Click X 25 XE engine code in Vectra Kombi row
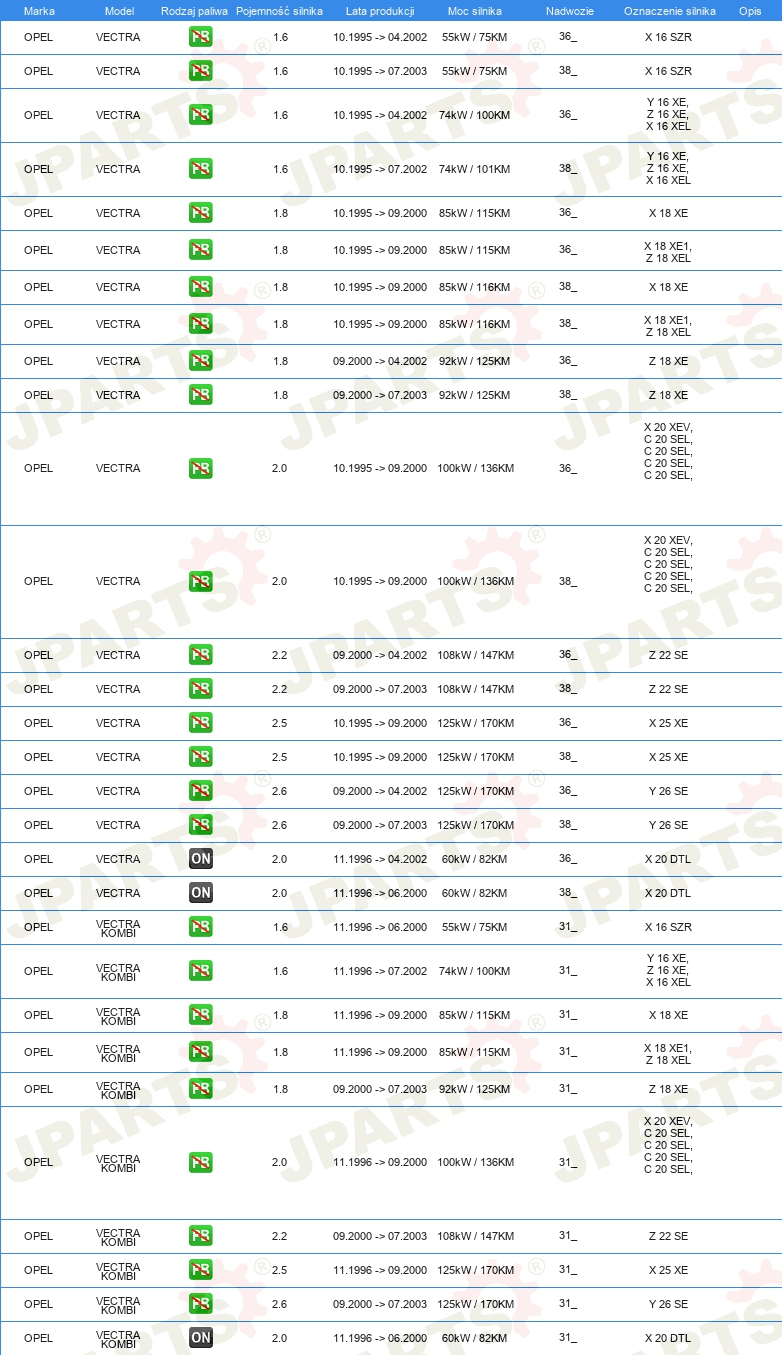 click(x=668, y=1270)
